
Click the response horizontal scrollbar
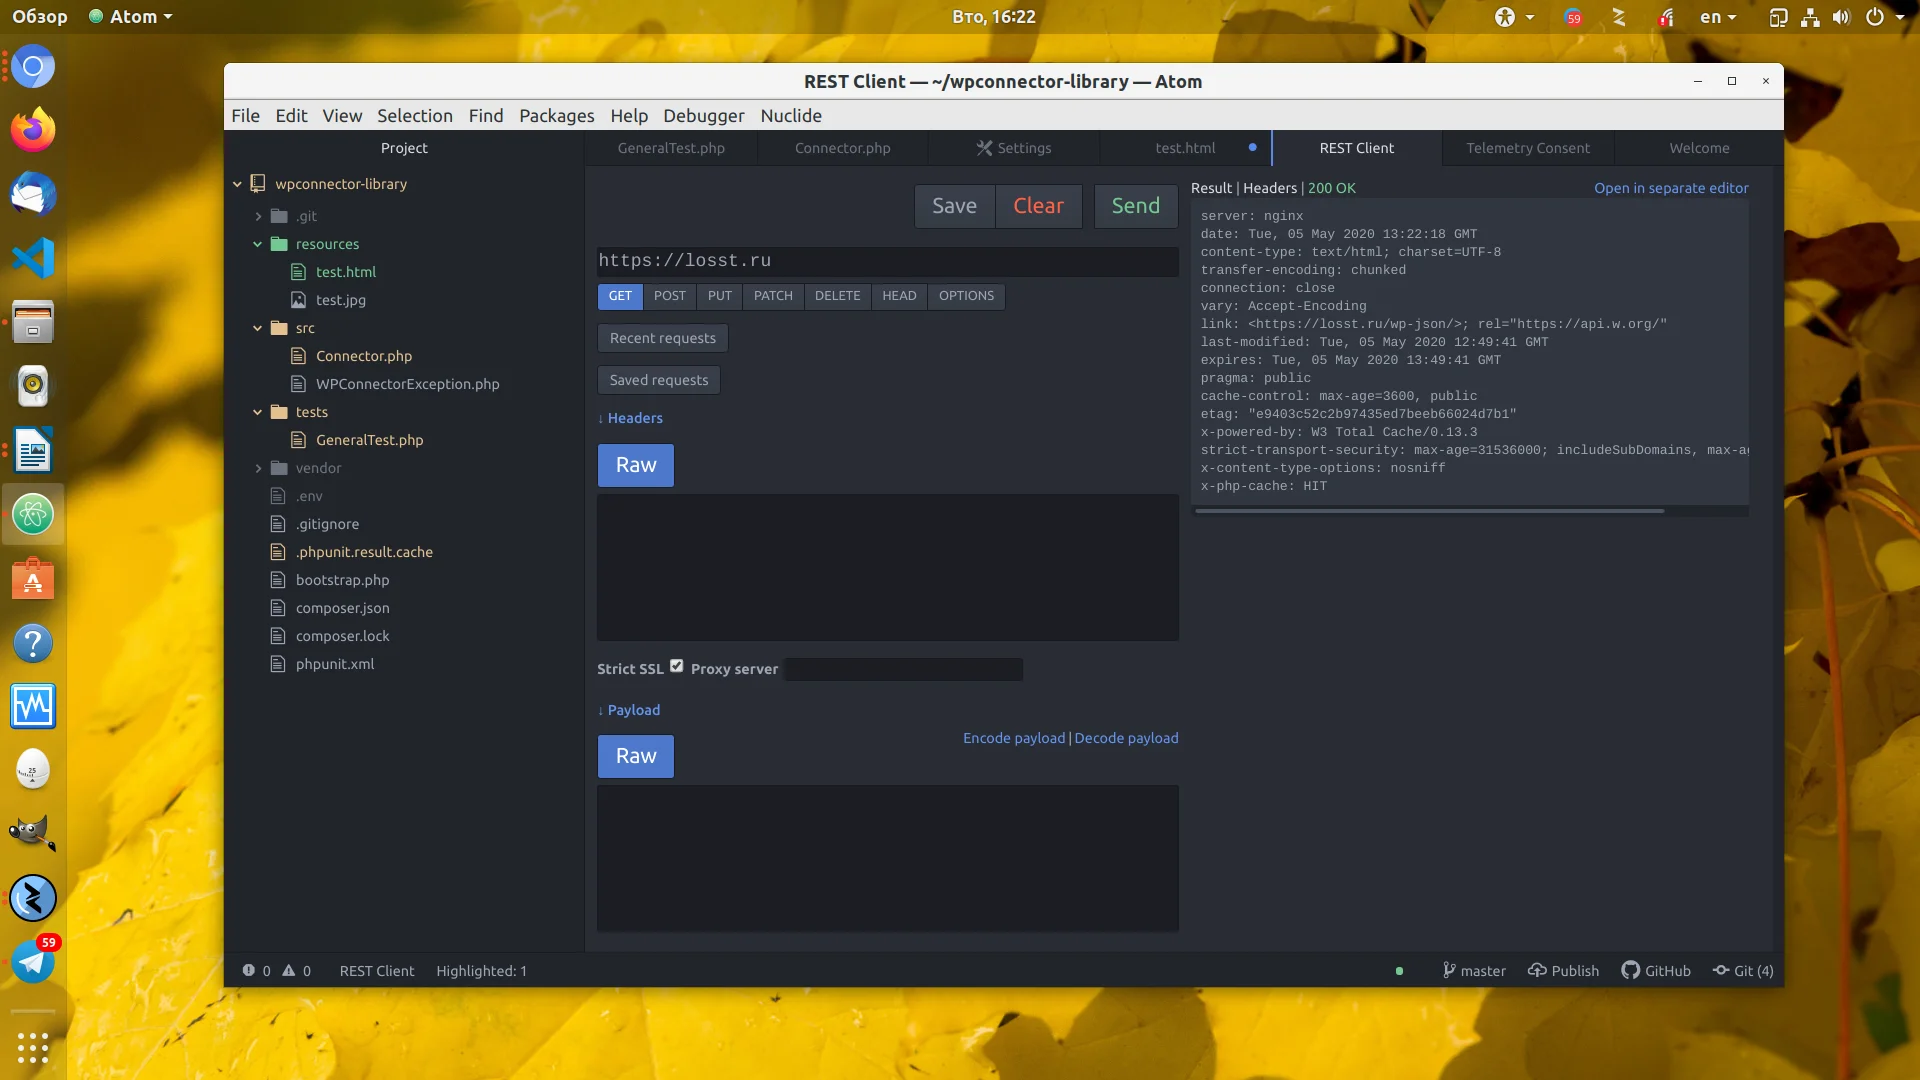[x=1429, y=511]
